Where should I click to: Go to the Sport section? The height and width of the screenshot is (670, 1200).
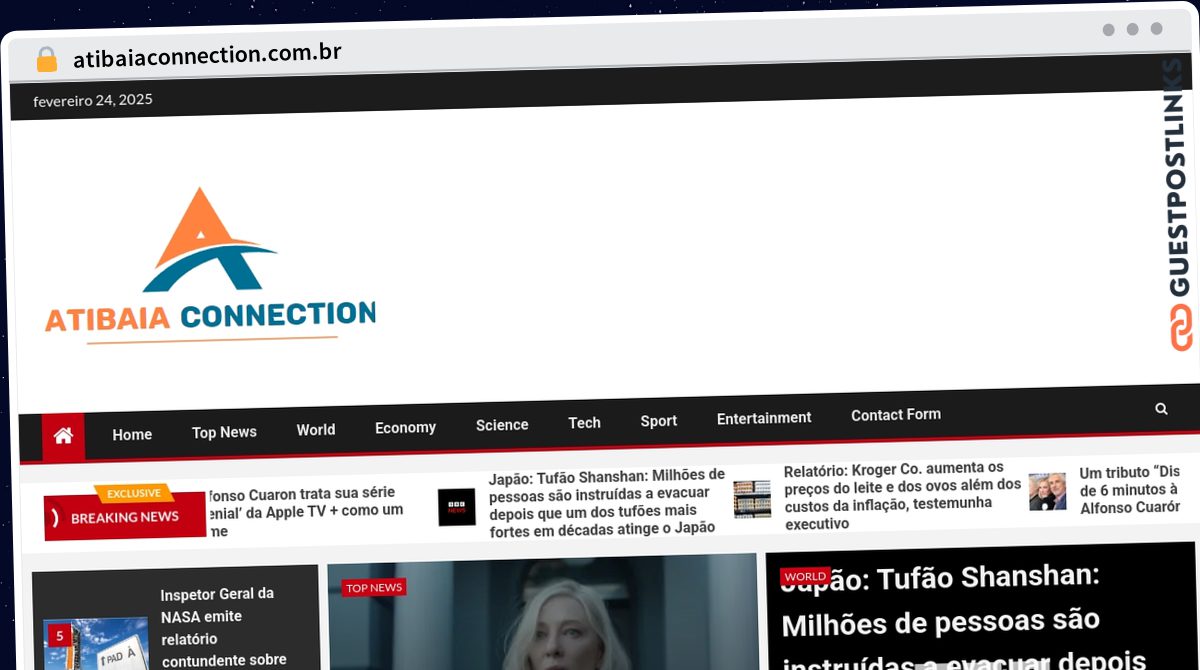[x=659, y=420]
